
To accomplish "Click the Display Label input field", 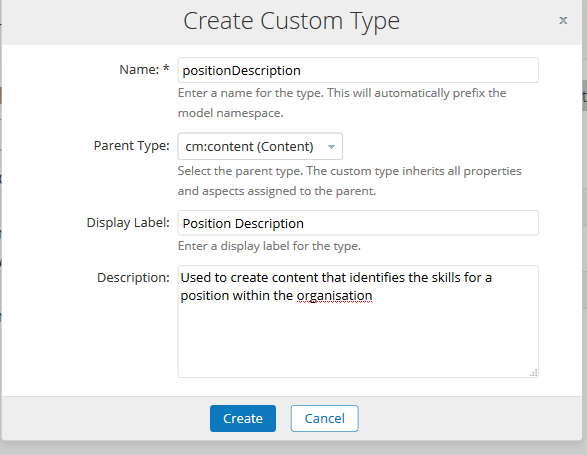I will coord(358,223).
